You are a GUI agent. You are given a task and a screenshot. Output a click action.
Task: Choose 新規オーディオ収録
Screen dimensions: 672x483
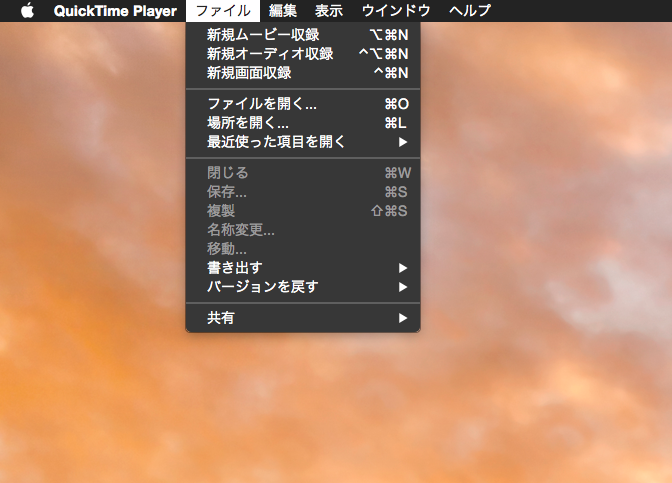coord(303,54)
